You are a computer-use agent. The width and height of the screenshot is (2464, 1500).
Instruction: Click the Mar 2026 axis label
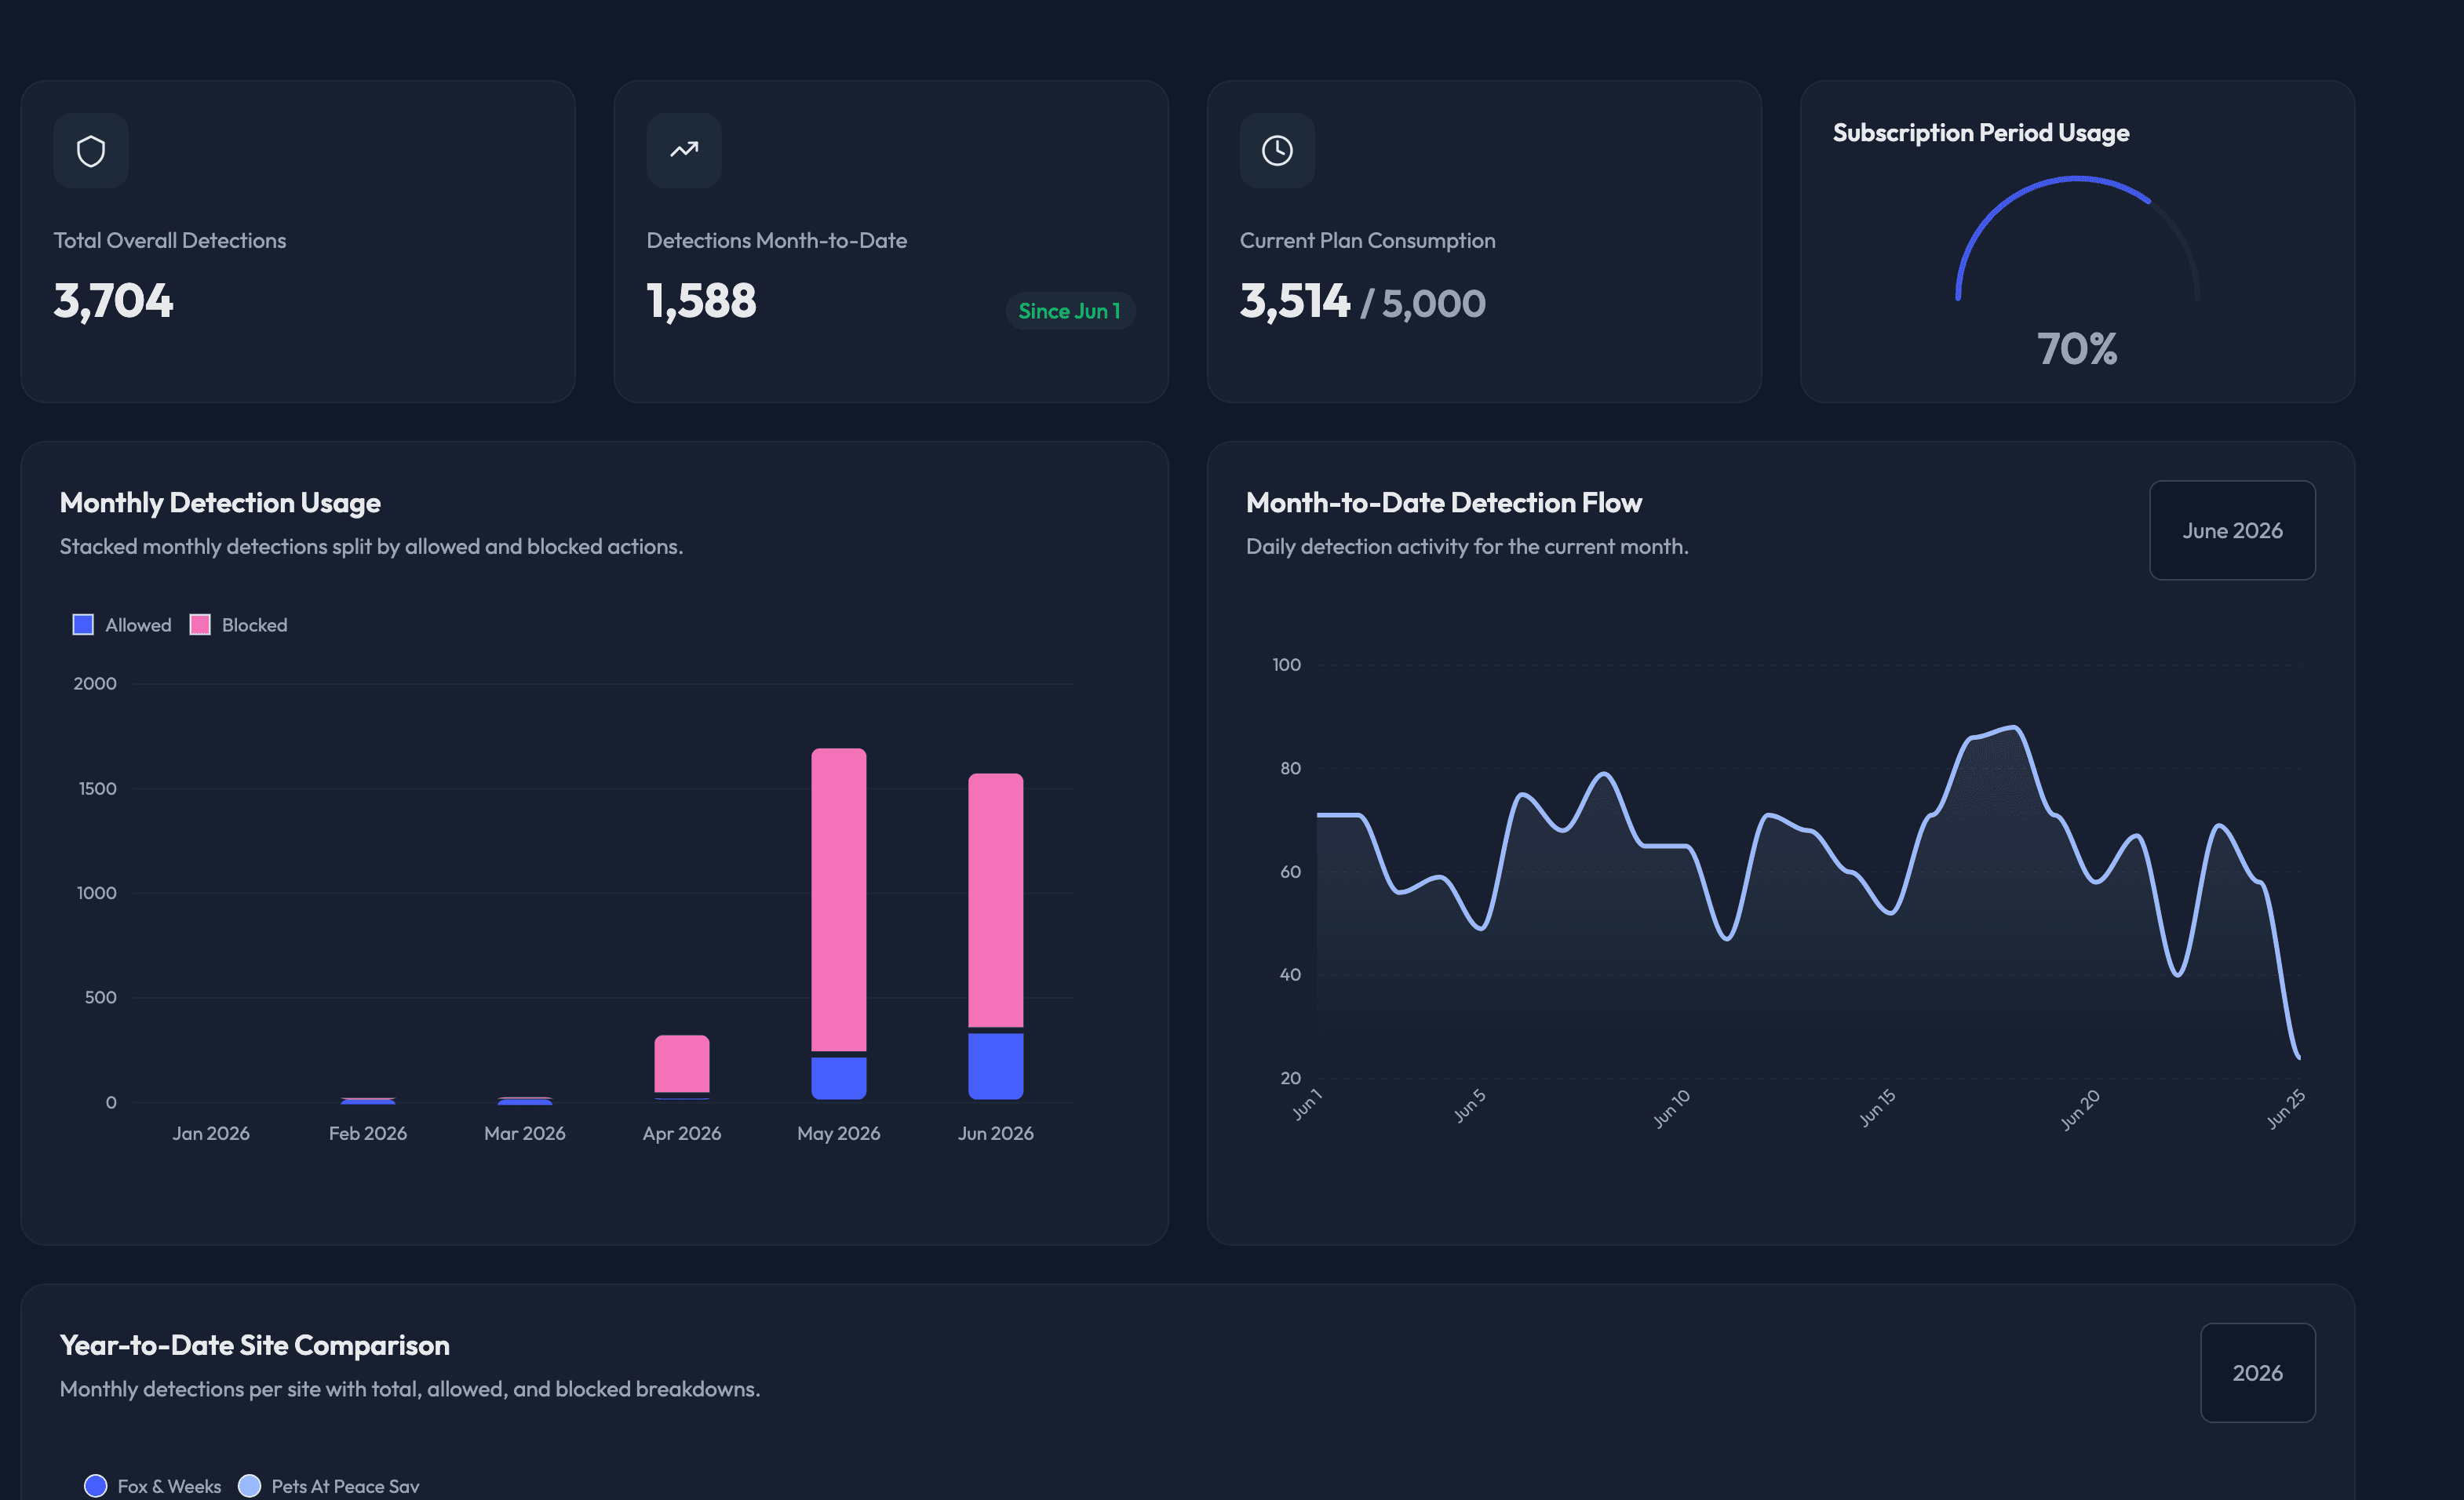525,1133
